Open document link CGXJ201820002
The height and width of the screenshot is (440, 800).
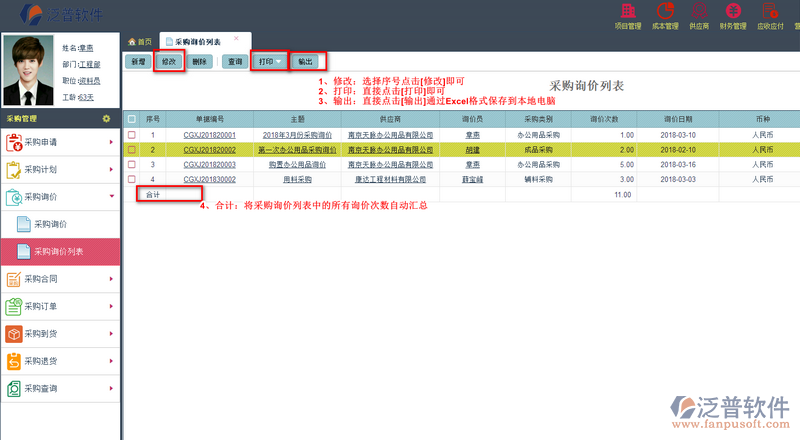(210, 150)
